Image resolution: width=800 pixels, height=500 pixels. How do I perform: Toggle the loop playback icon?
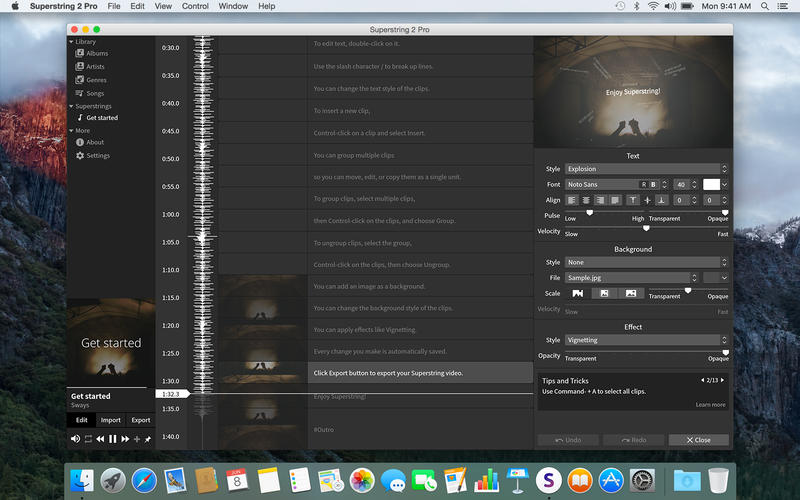tap(88, 439)
